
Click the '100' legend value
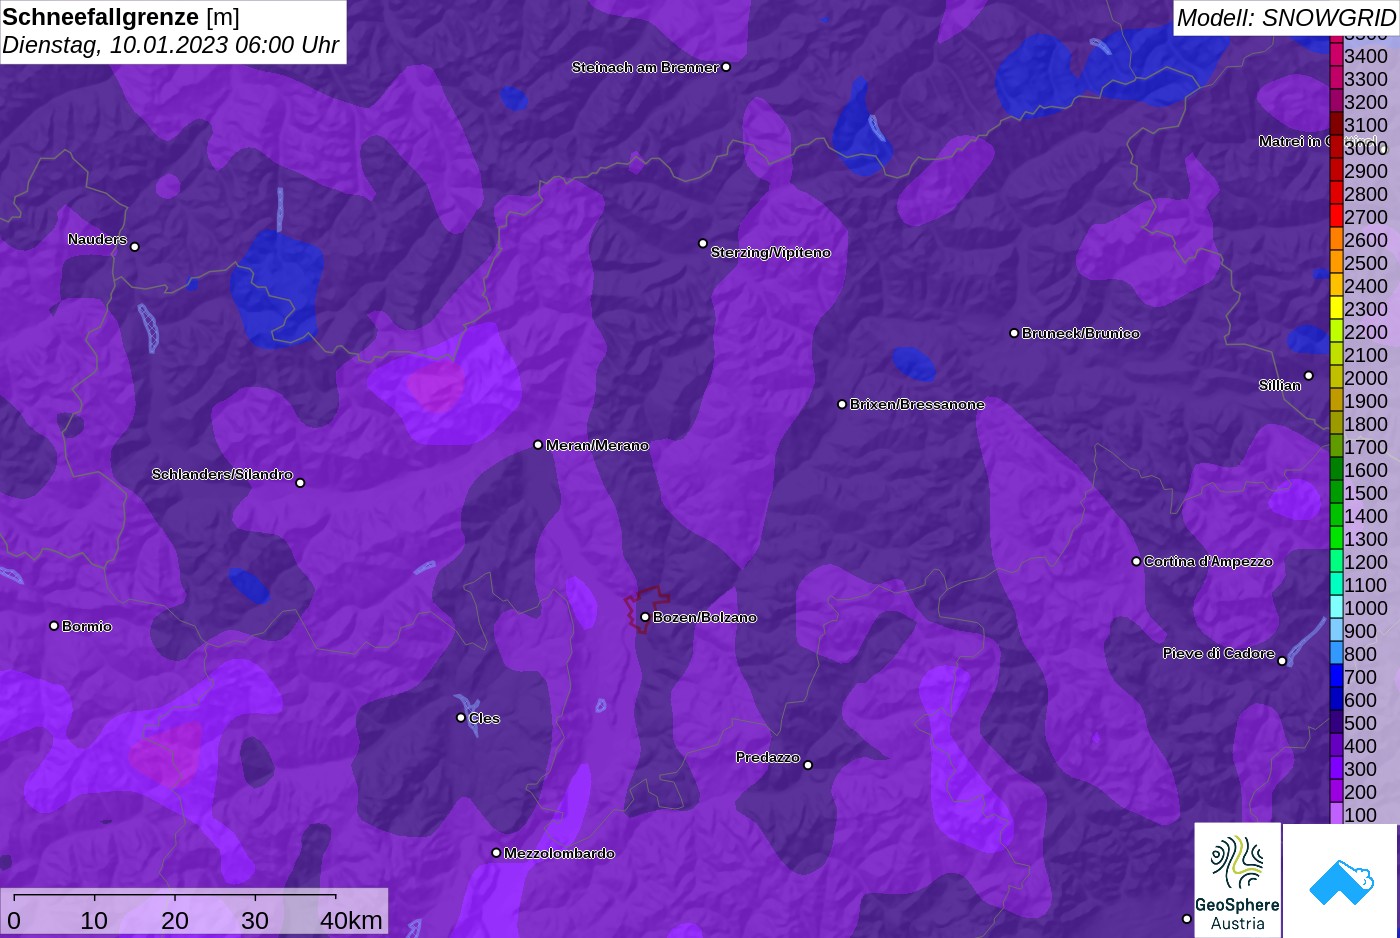[x=1361, y=815]
